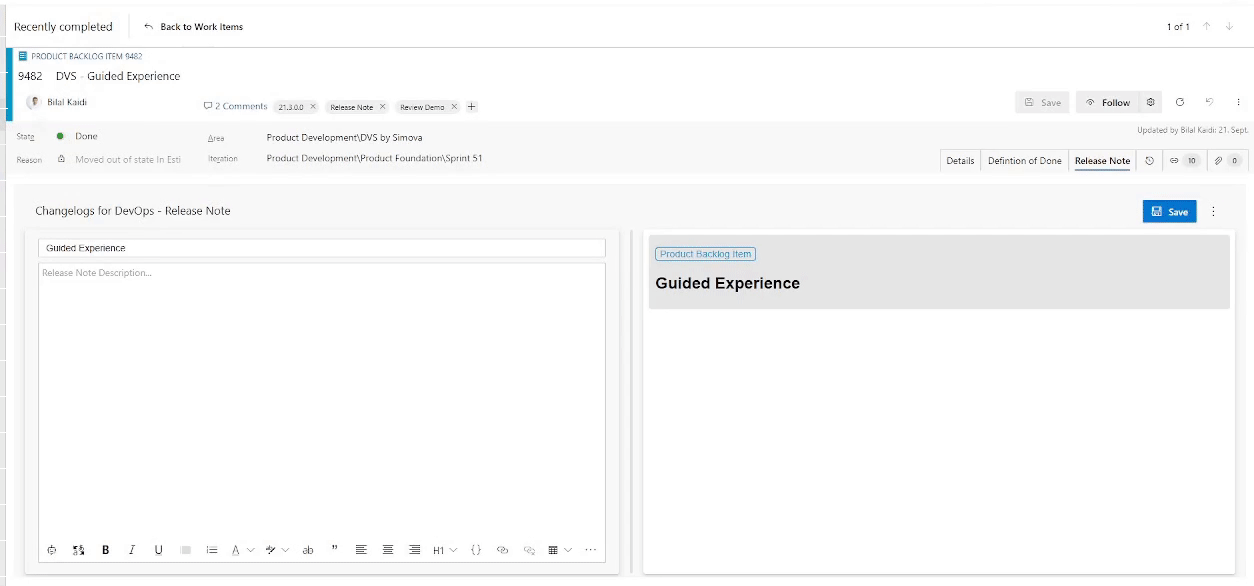Remove the Review Demo tag
The width and height of the screenshot is (1254, 586).
click(x=452, y=105)
